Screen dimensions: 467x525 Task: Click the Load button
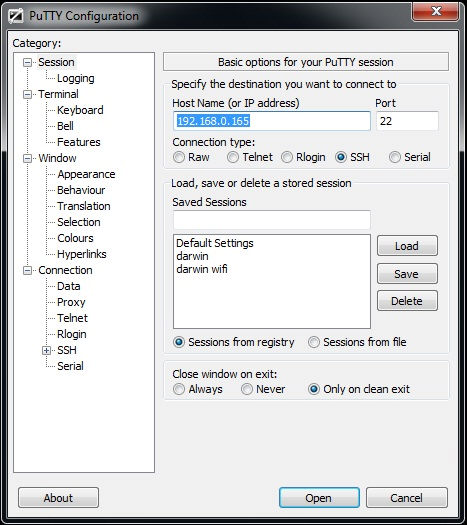point(407,246)
